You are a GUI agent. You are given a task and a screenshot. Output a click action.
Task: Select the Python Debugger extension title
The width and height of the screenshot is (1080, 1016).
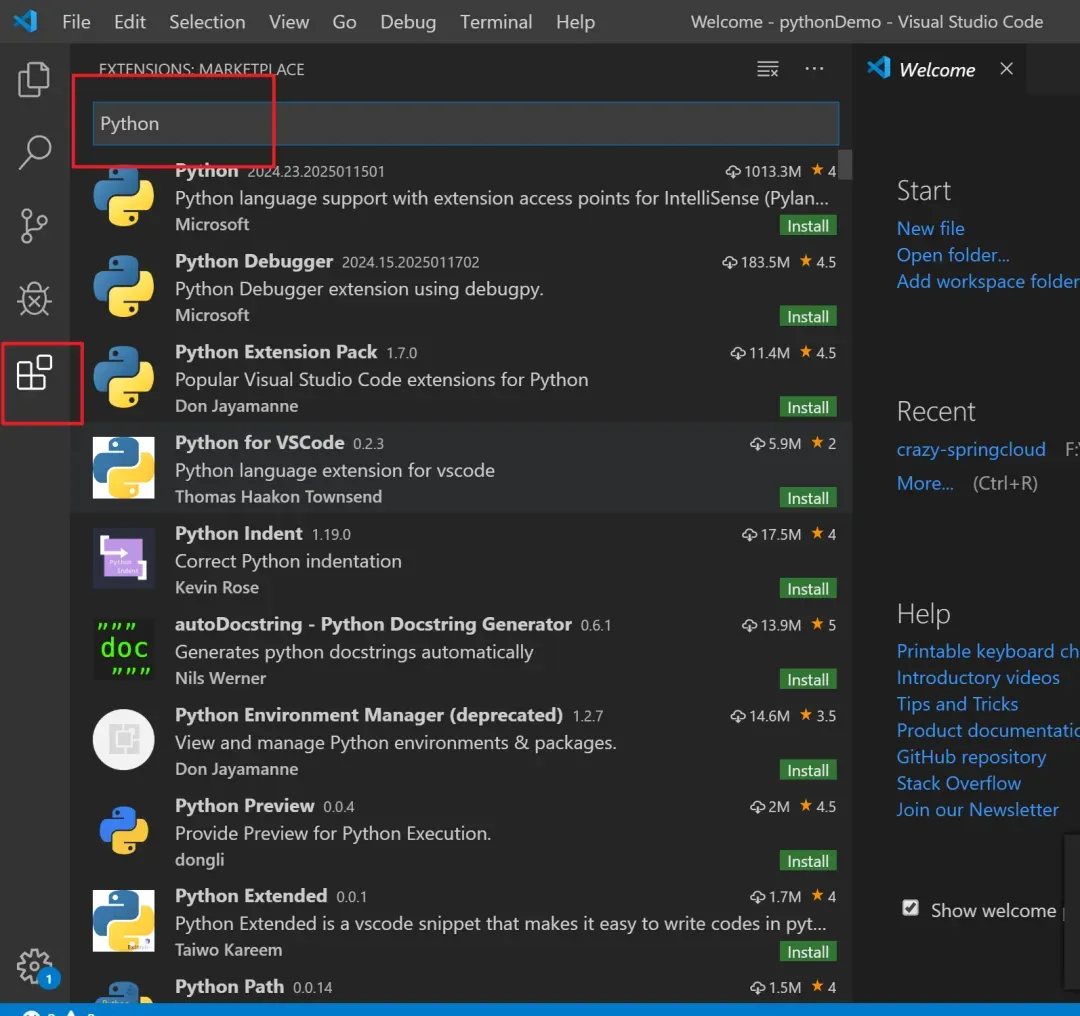(x=254, y=261)
